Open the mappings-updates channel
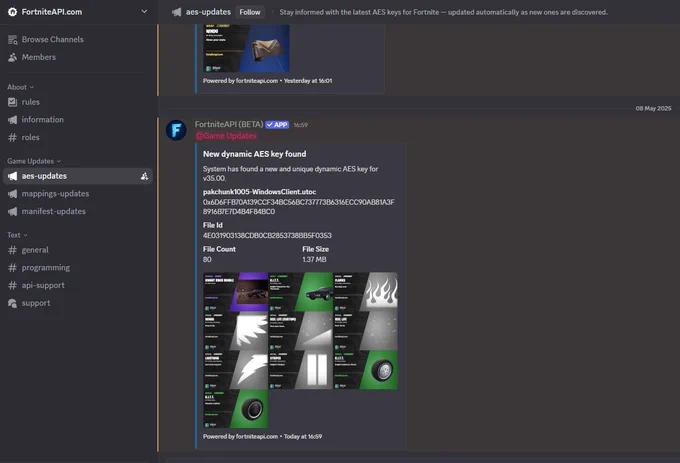The height and width of the screenshot is (463, 680). [x=55, y=194]
